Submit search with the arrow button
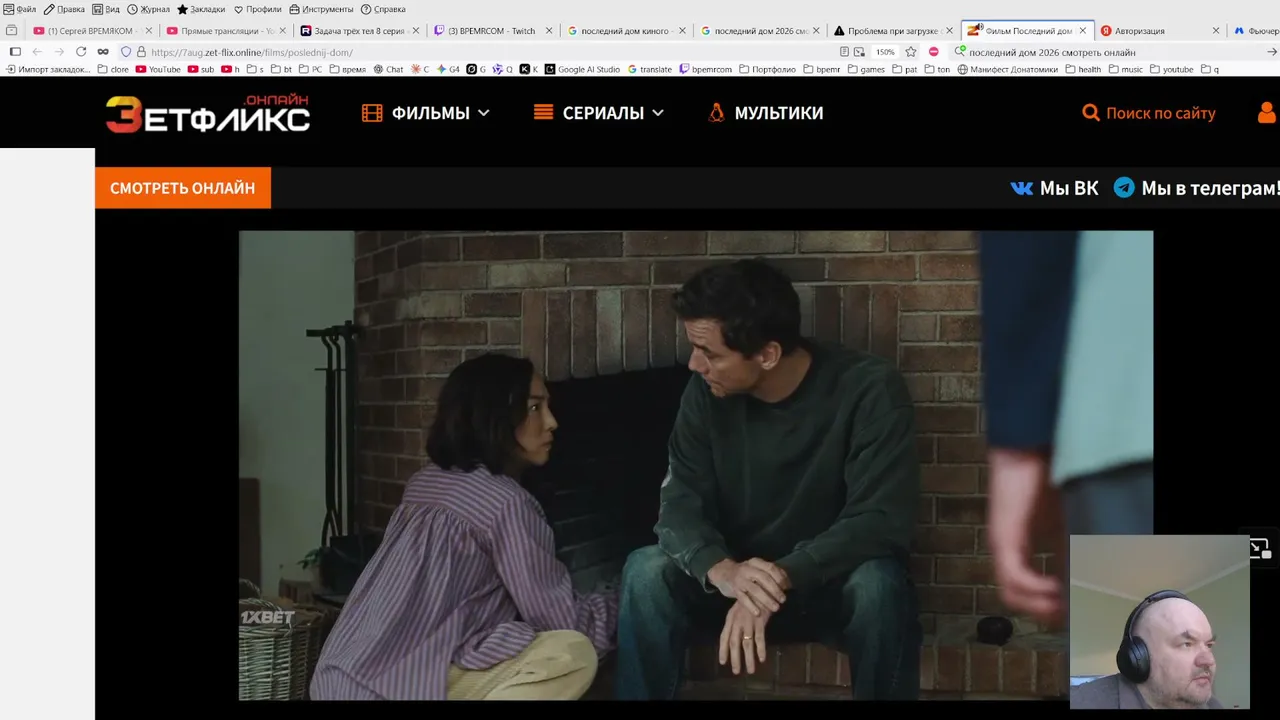 (1272, 52)
